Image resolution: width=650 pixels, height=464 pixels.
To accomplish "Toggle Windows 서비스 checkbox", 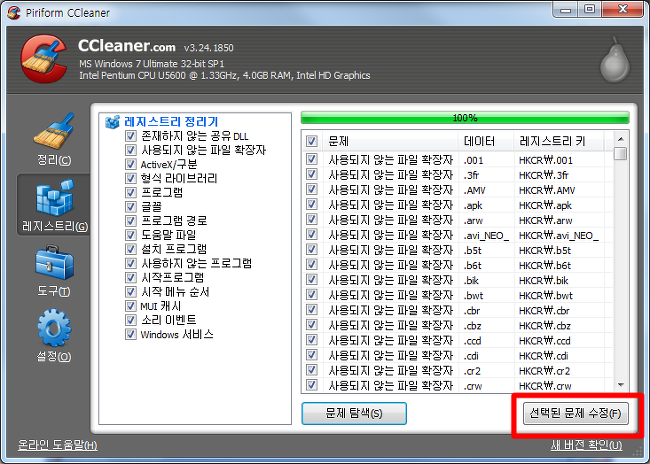I will coord(131,334).
